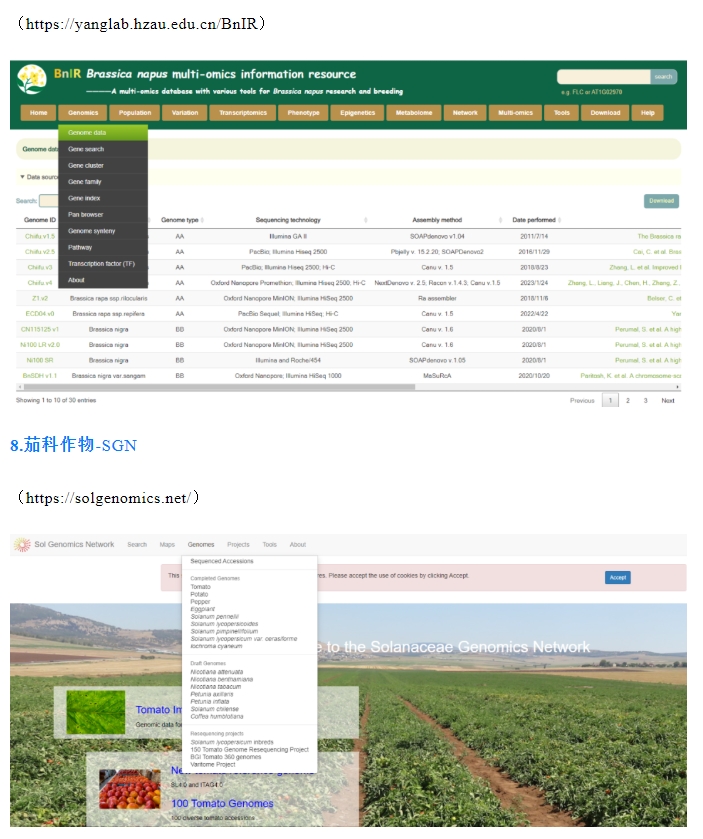Viewport: 703px width, 839px height.
Task: Open the About menu in Sol Genomics
Action: [299, 546]
